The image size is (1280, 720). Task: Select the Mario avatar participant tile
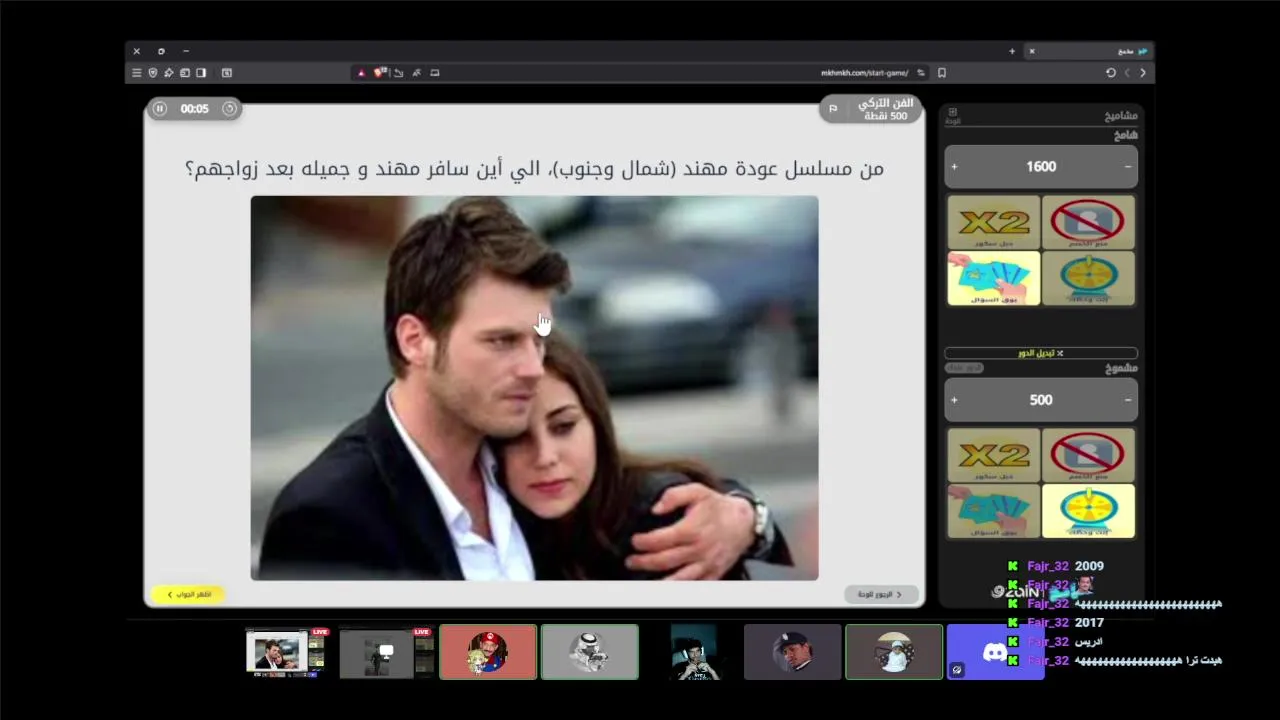[488, 652]
